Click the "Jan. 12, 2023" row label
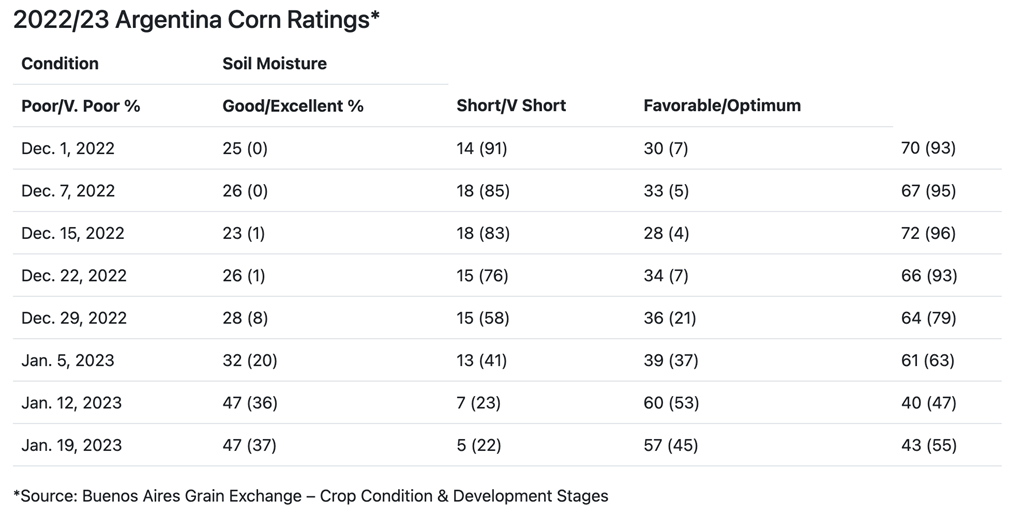The height and width of the screenshot is (514, 1024). point(72,403)
